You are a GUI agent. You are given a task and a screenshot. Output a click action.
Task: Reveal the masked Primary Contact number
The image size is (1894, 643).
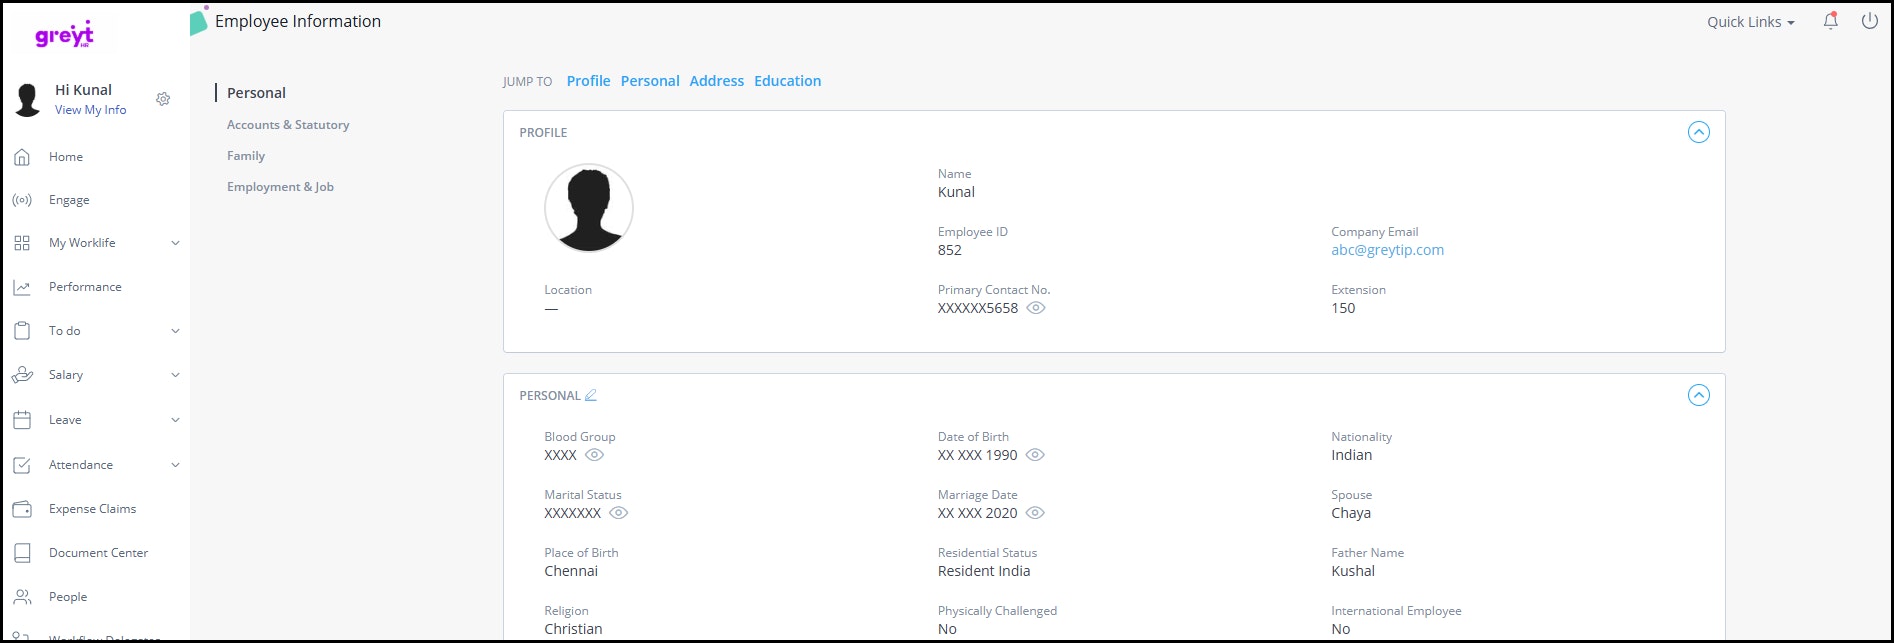(1037, 308)
